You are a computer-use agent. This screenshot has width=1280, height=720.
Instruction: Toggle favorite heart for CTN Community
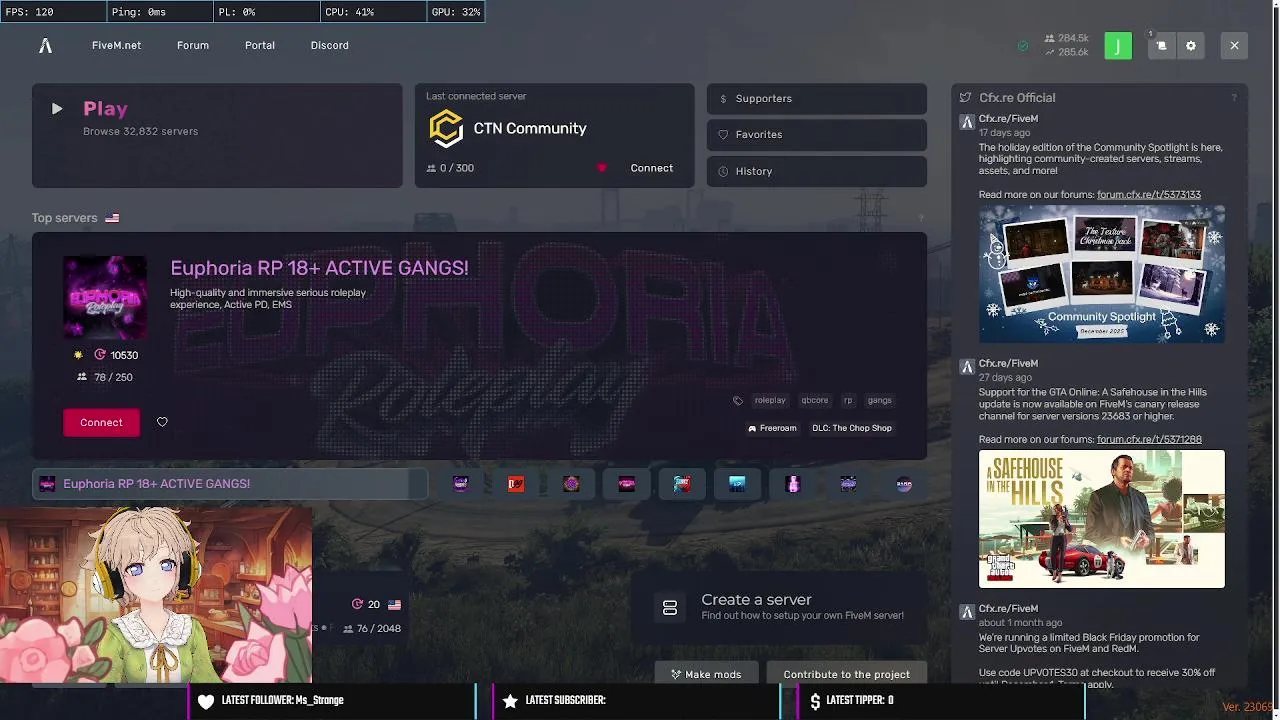(601, 168)
